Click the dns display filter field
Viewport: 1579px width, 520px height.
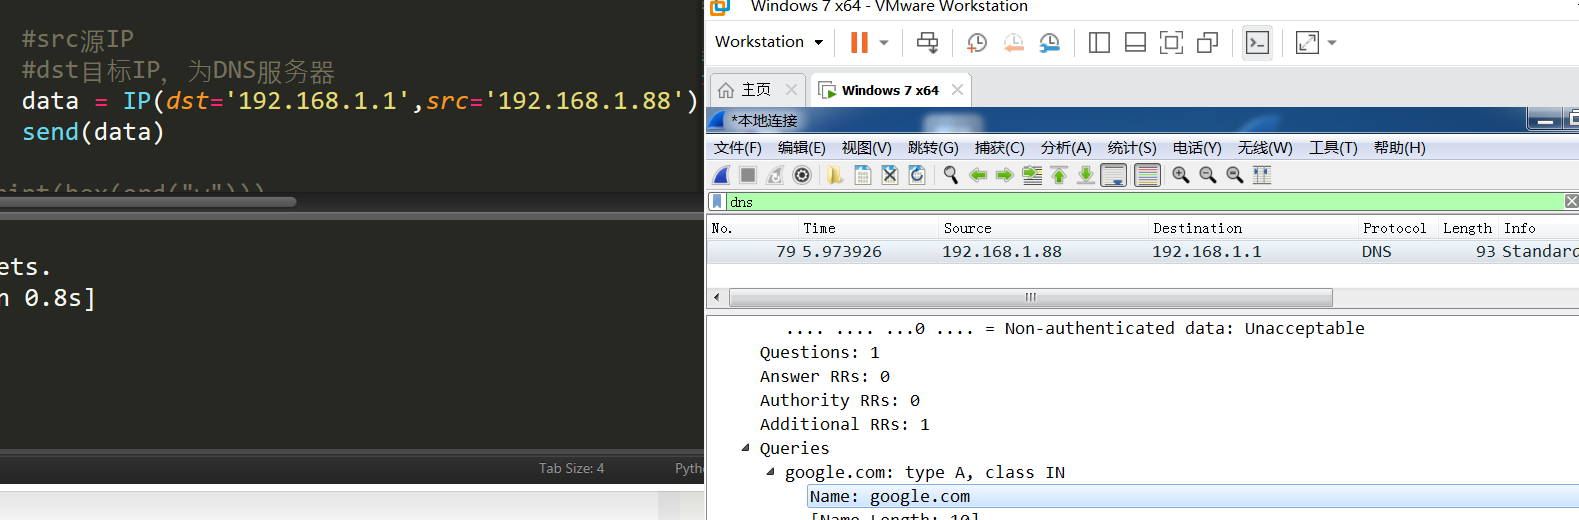point(1144,202)
